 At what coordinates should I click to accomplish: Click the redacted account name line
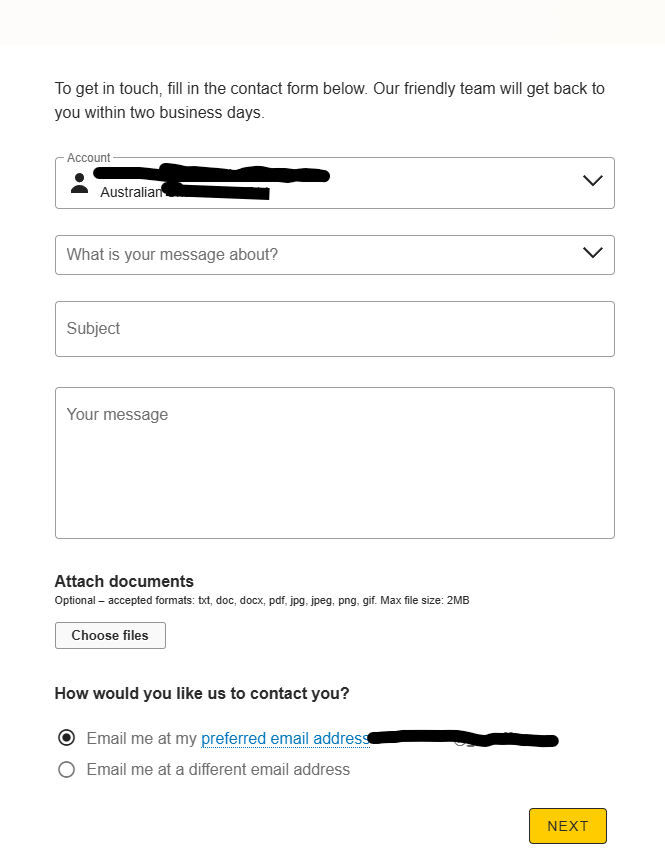coord(212,174)
